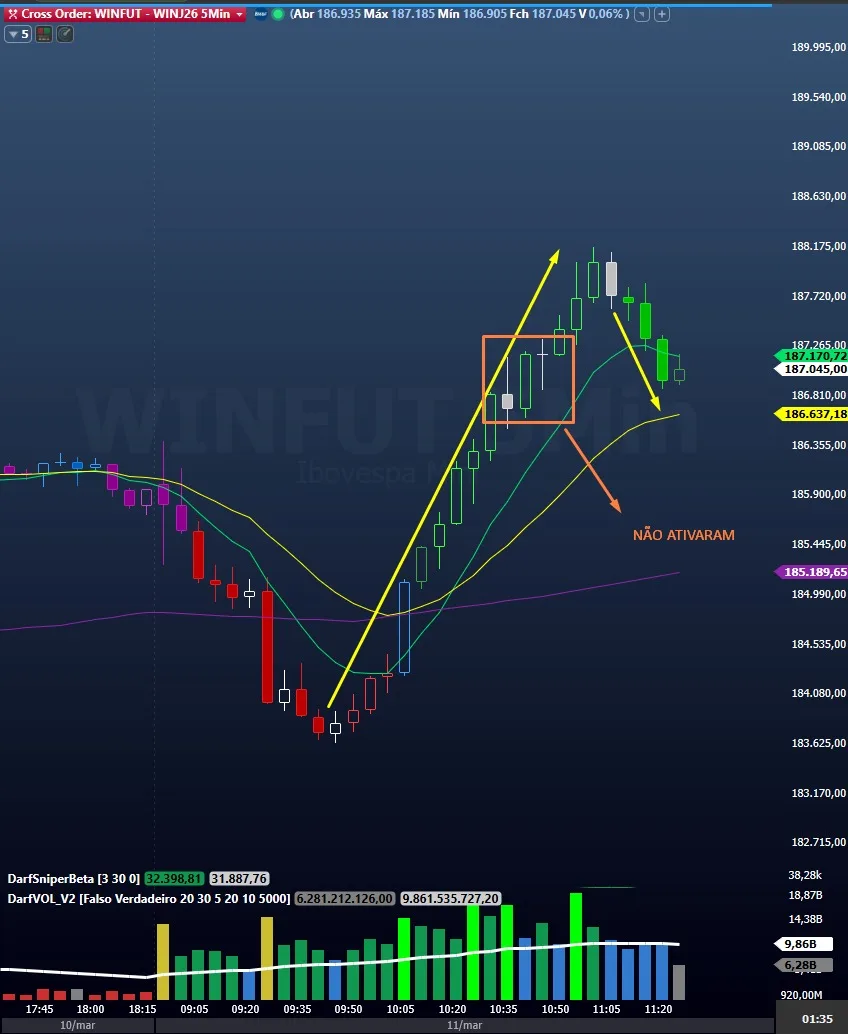Click the 01:35 candle countdown timer
The image size is (848, 1034).
click(817, 1019)
